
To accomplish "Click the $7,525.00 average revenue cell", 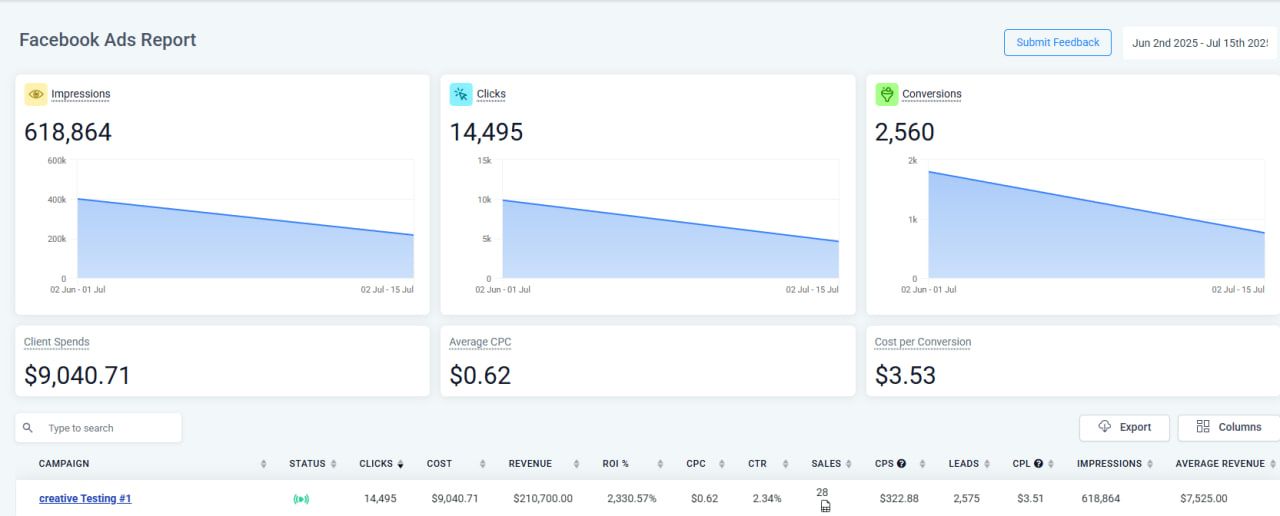I will (x=1203, y=498).
